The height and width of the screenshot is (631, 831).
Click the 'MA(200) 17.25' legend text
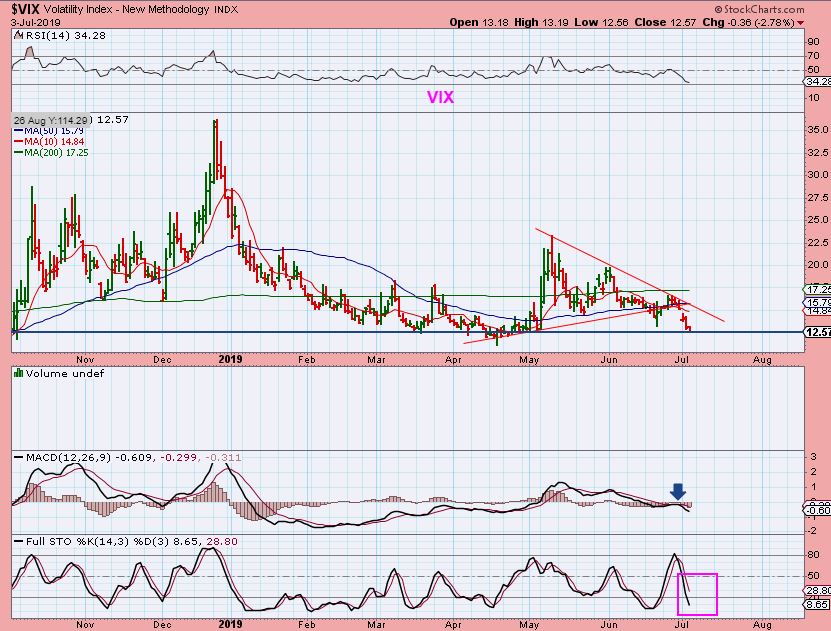56,153
